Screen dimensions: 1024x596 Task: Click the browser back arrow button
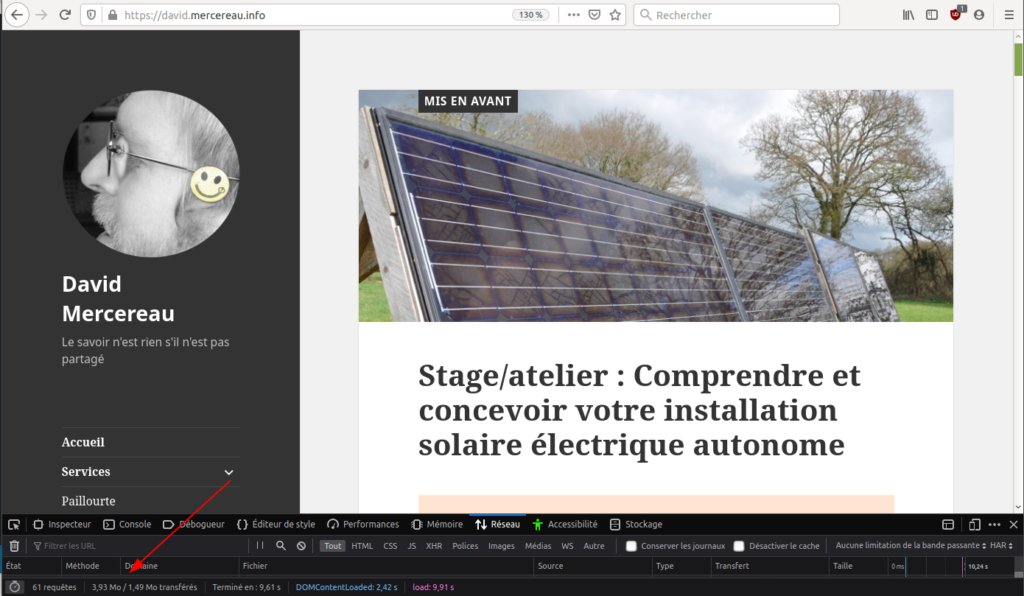[x=17, y=15]
